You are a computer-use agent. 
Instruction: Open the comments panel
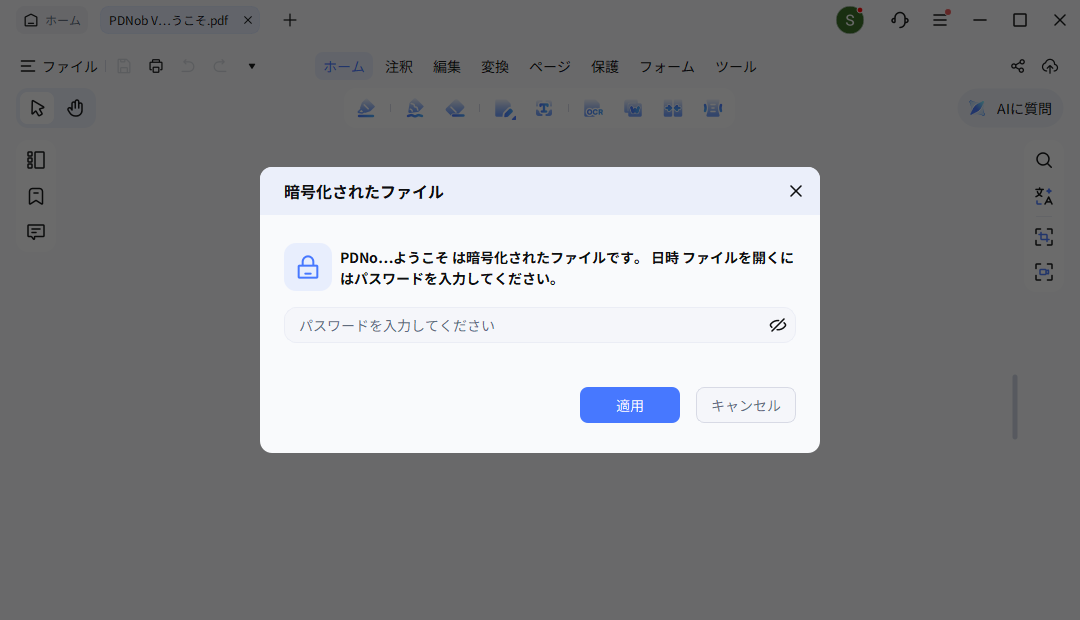click(36, 232)
